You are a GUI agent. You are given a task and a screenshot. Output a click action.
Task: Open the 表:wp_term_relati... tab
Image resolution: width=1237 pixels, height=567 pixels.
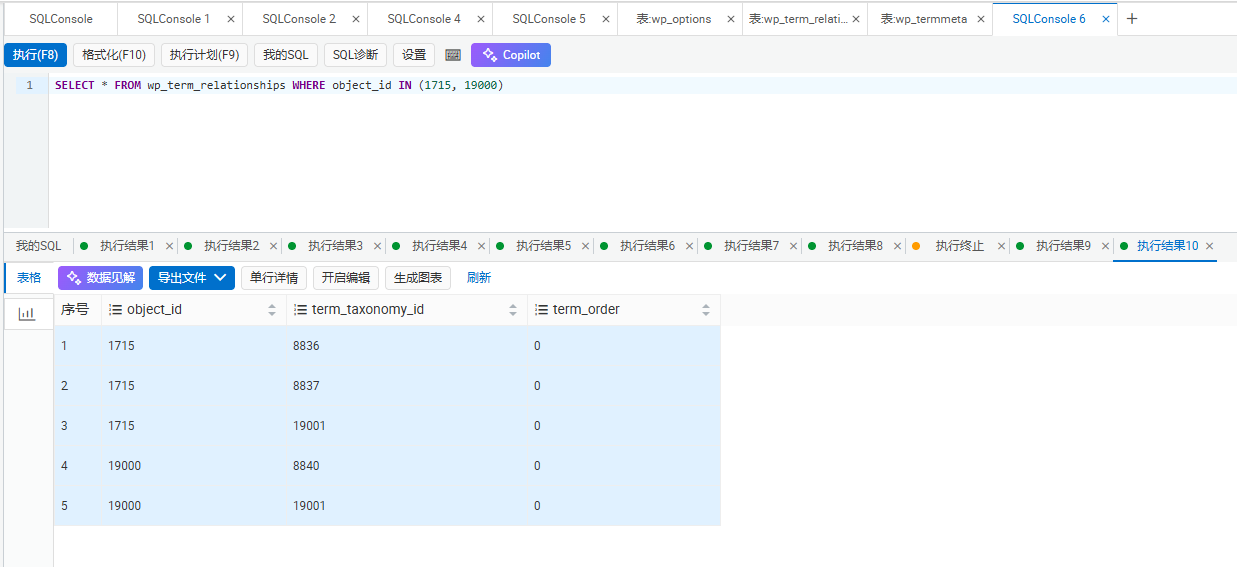(x=798, y=19)
